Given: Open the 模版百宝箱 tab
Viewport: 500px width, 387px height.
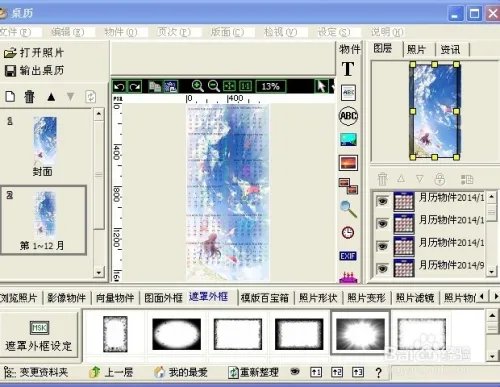Looking at the screenshot, I should pyautogui.click(x=265, y=298).
